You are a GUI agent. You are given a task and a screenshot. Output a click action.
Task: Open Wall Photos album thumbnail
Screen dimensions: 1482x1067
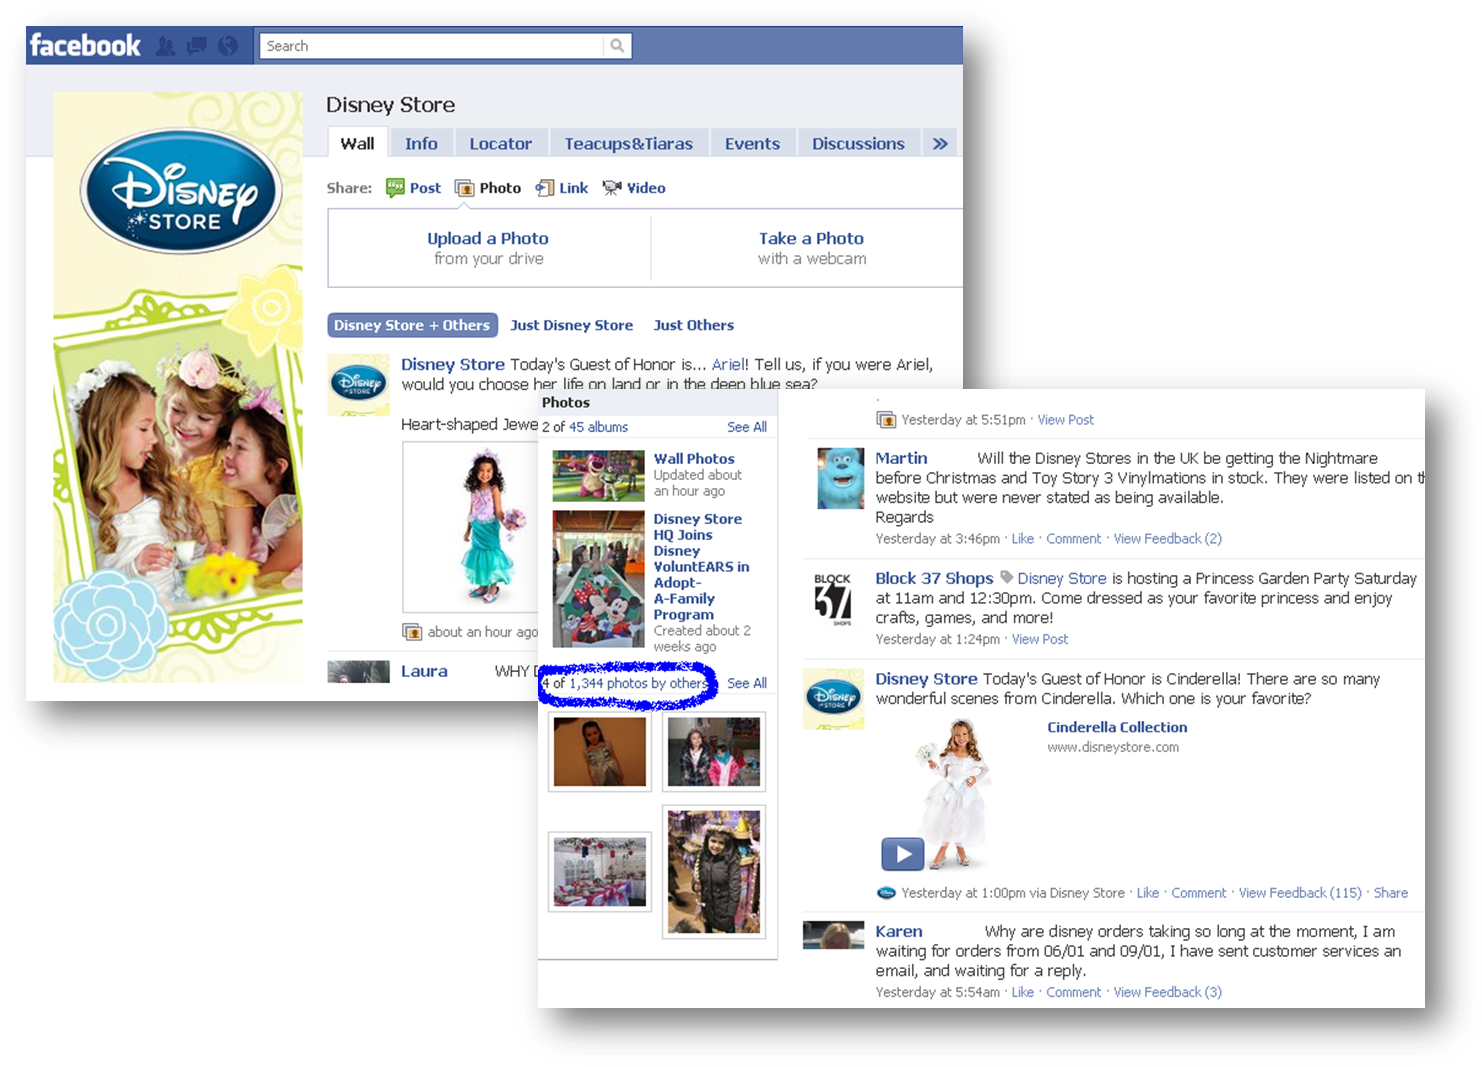pyautogui.click(x=598, y=475)
